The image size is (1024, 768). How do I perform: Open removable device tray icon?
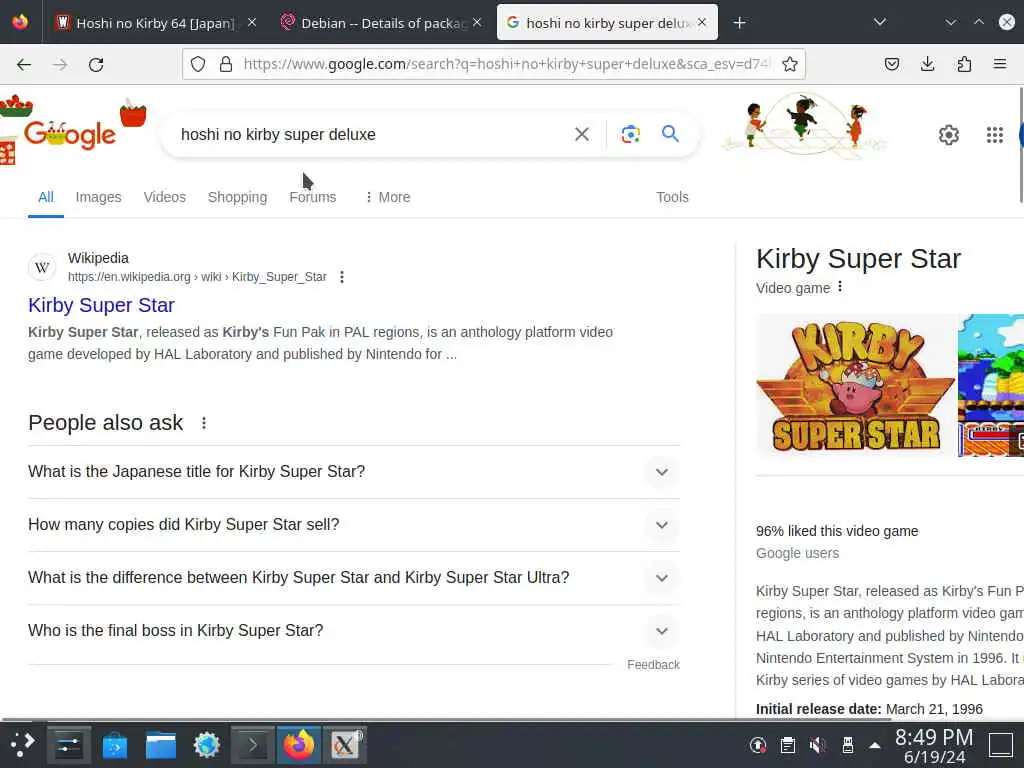848,744
